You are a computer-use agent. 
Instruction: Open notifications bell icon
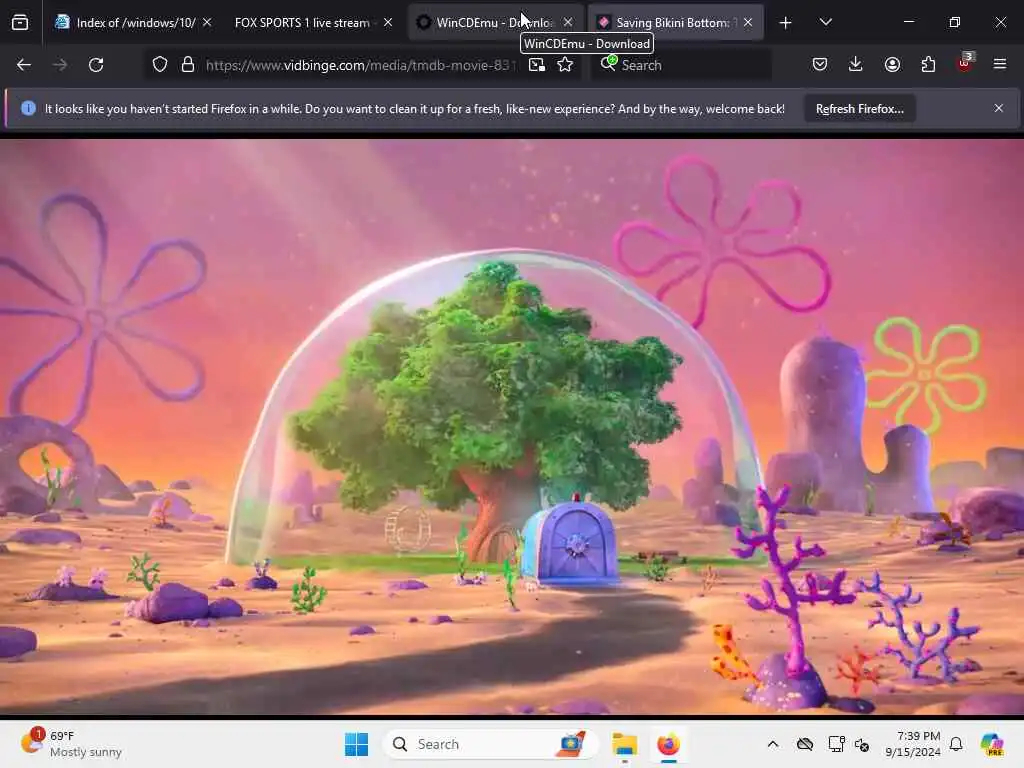[x=956, y=744]
